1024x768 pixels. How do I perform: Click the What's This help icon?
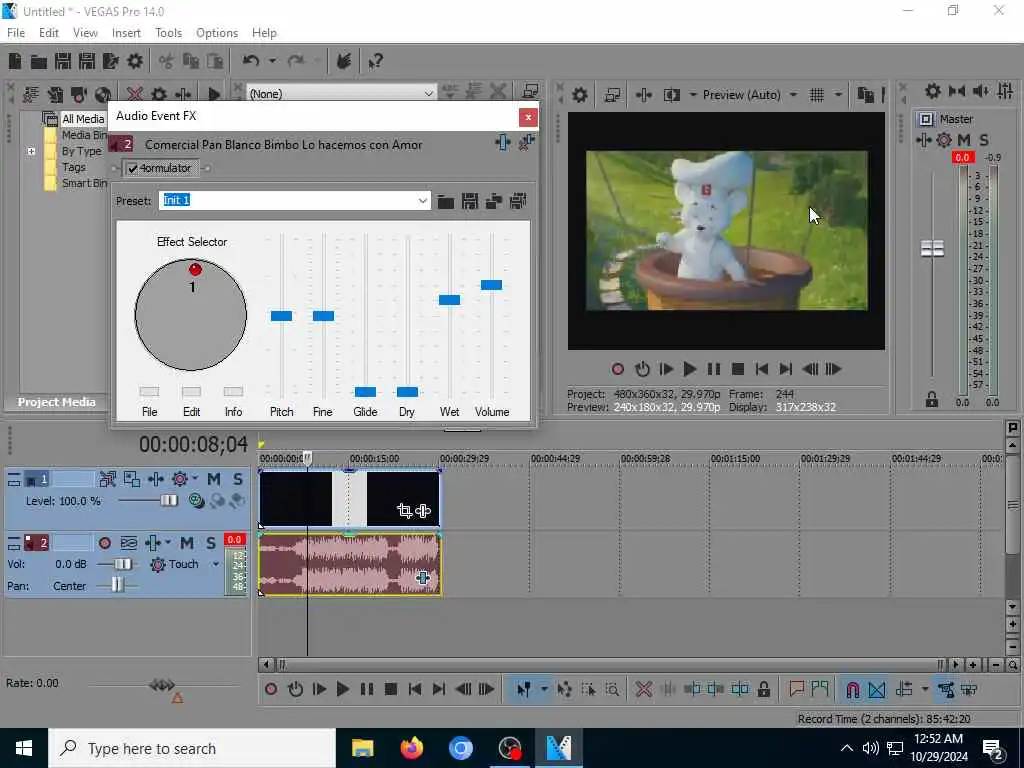tap(375, 61)
